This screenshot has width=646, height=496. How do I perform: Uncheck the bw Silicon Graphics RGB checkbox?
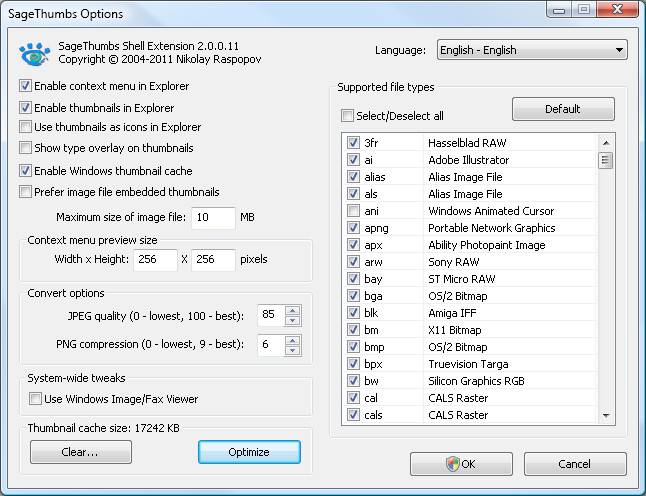(353, 381)
